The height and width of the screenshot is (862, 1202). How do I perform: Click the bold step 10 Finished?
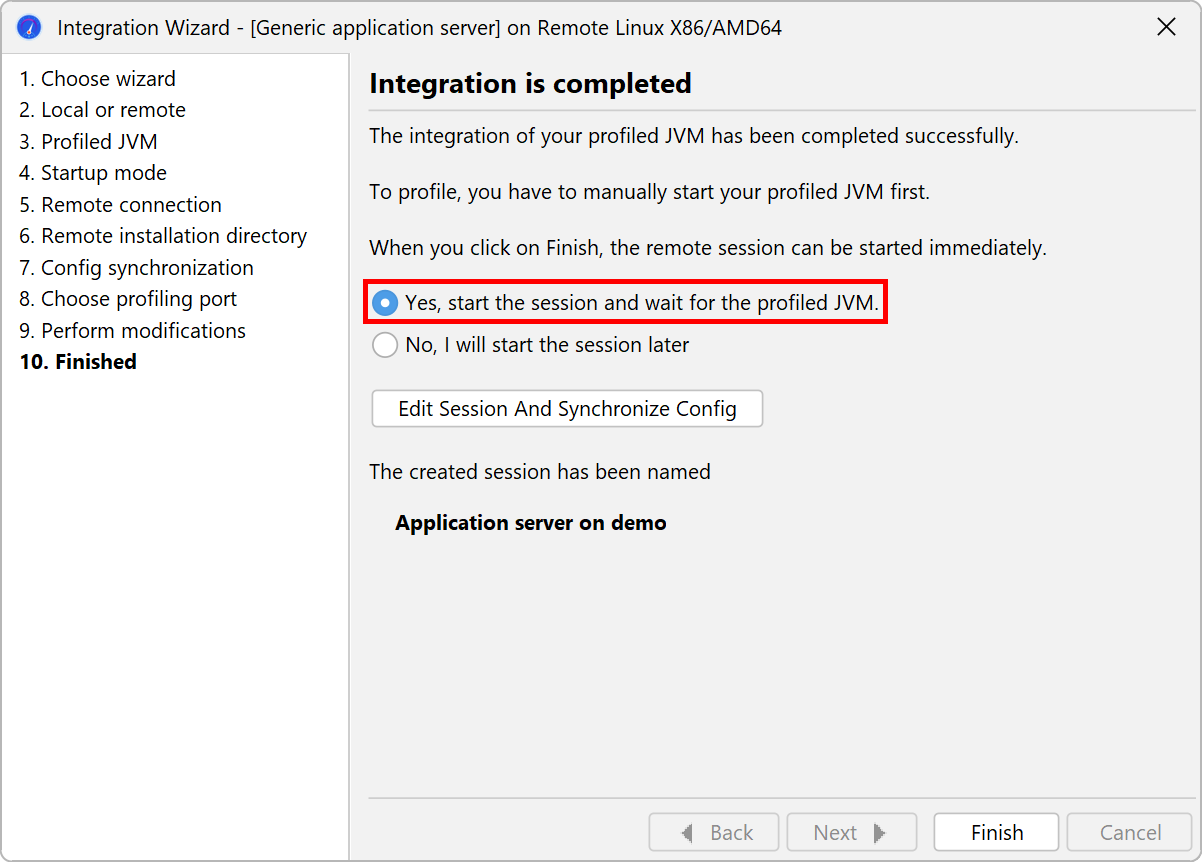pos(78,362)
